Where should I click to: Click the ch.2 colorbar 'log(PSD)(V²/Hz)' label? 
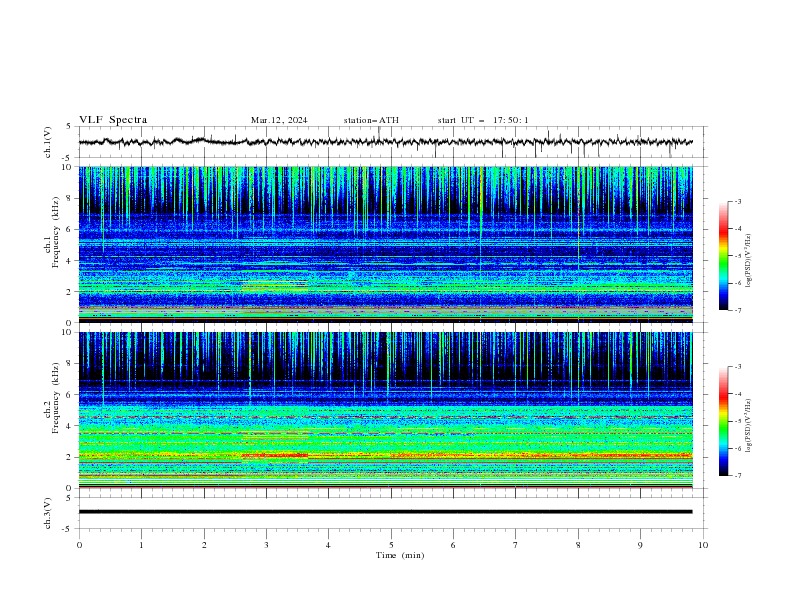click(x=748, y=426)
